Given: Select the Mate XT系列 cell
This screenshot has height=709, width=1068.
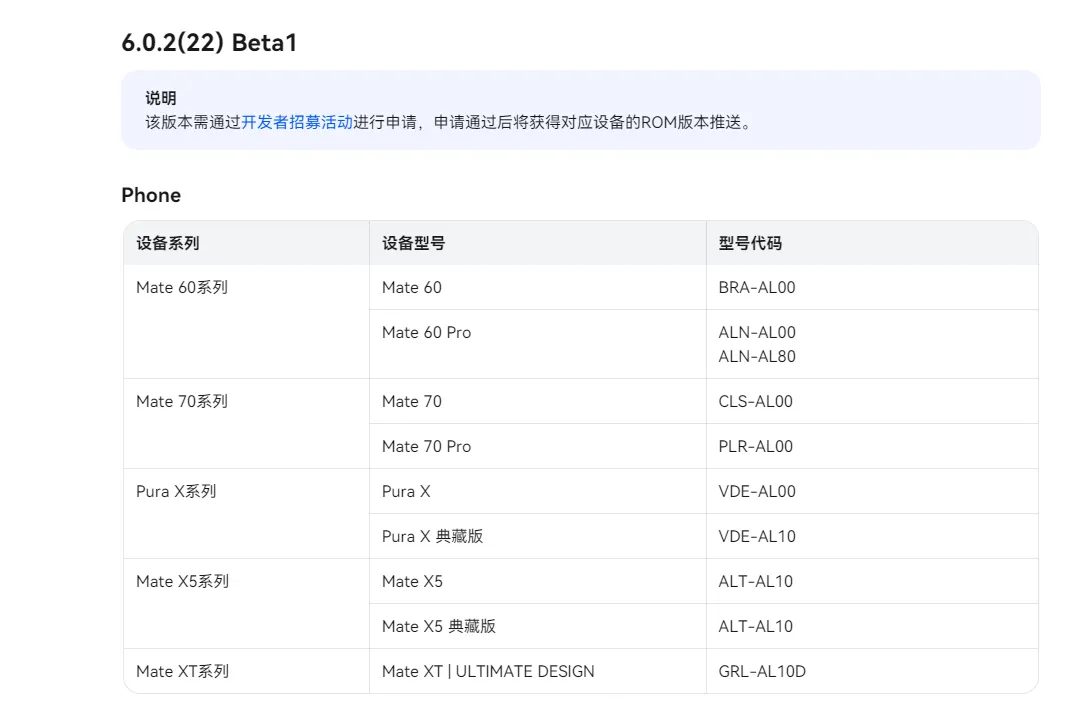Looking at the screenshot, I should click(x=247, y=671).
